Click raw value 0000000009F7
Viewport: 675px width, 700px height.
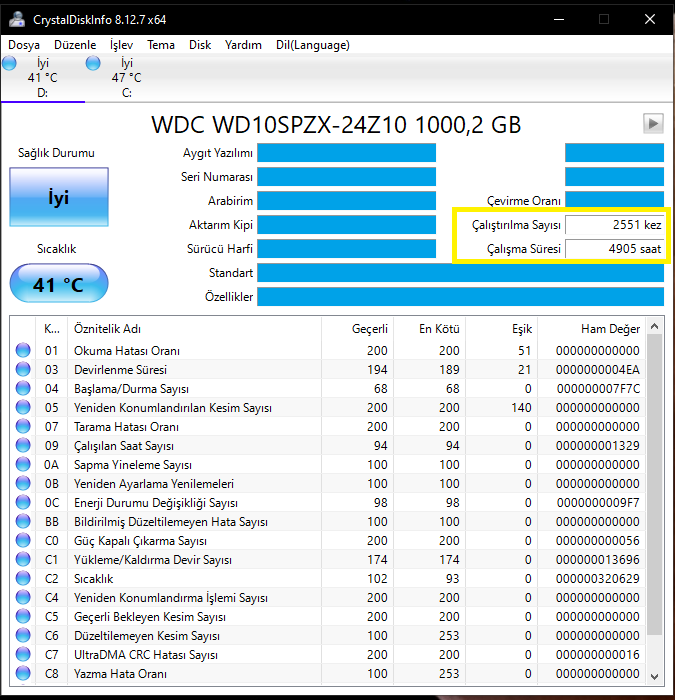598,503
